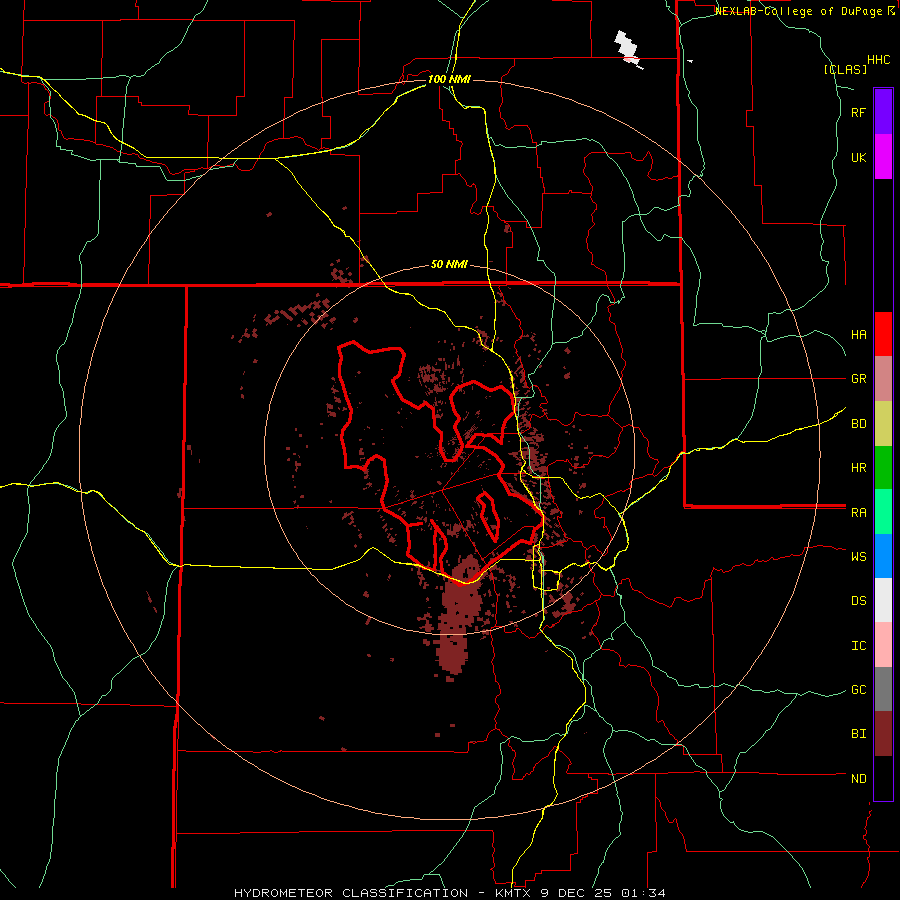Screen dimensions: 900x900
Task: Click the DS legend label
Action: click(x=858, y=600)
